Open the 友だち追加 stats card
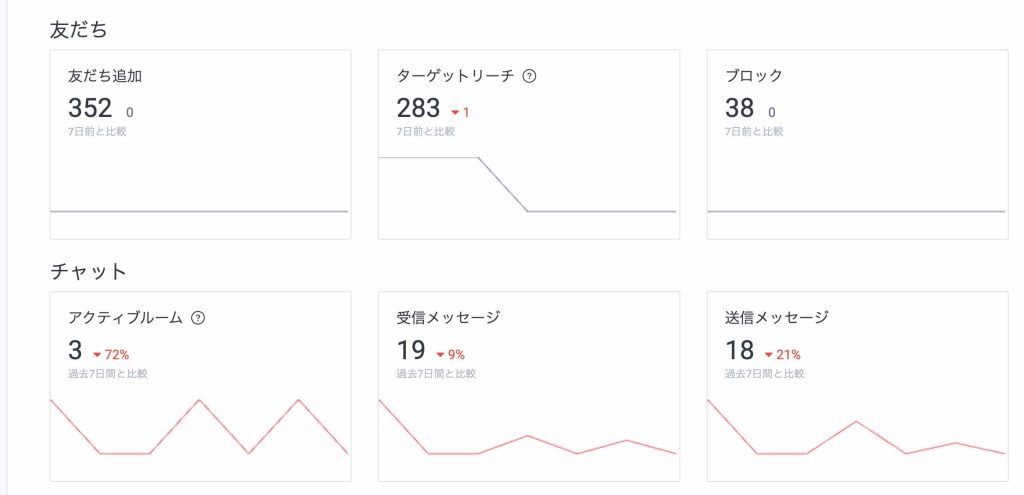The width and height of the screenshot is (1024, 495). click(x=200, y=144)
